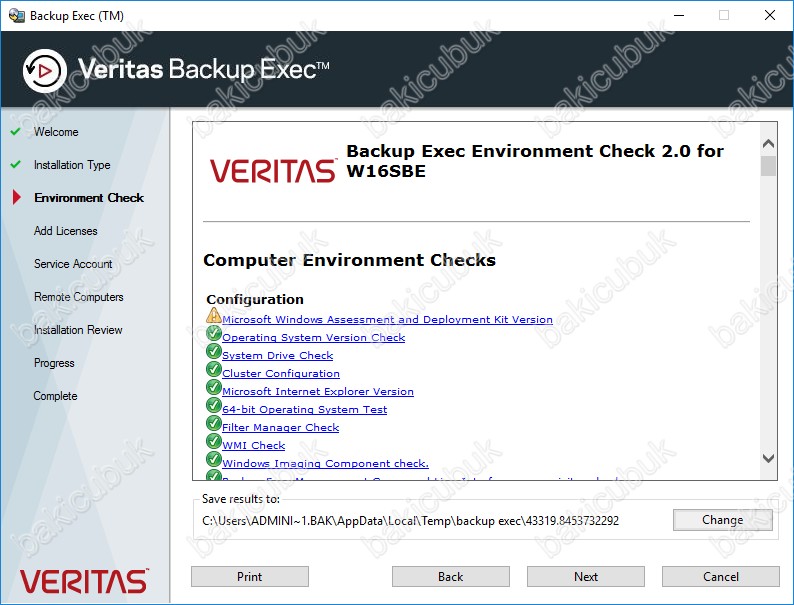Select the Installation Review step
This screenshot has width=794, height=605.
pos(78,330)
